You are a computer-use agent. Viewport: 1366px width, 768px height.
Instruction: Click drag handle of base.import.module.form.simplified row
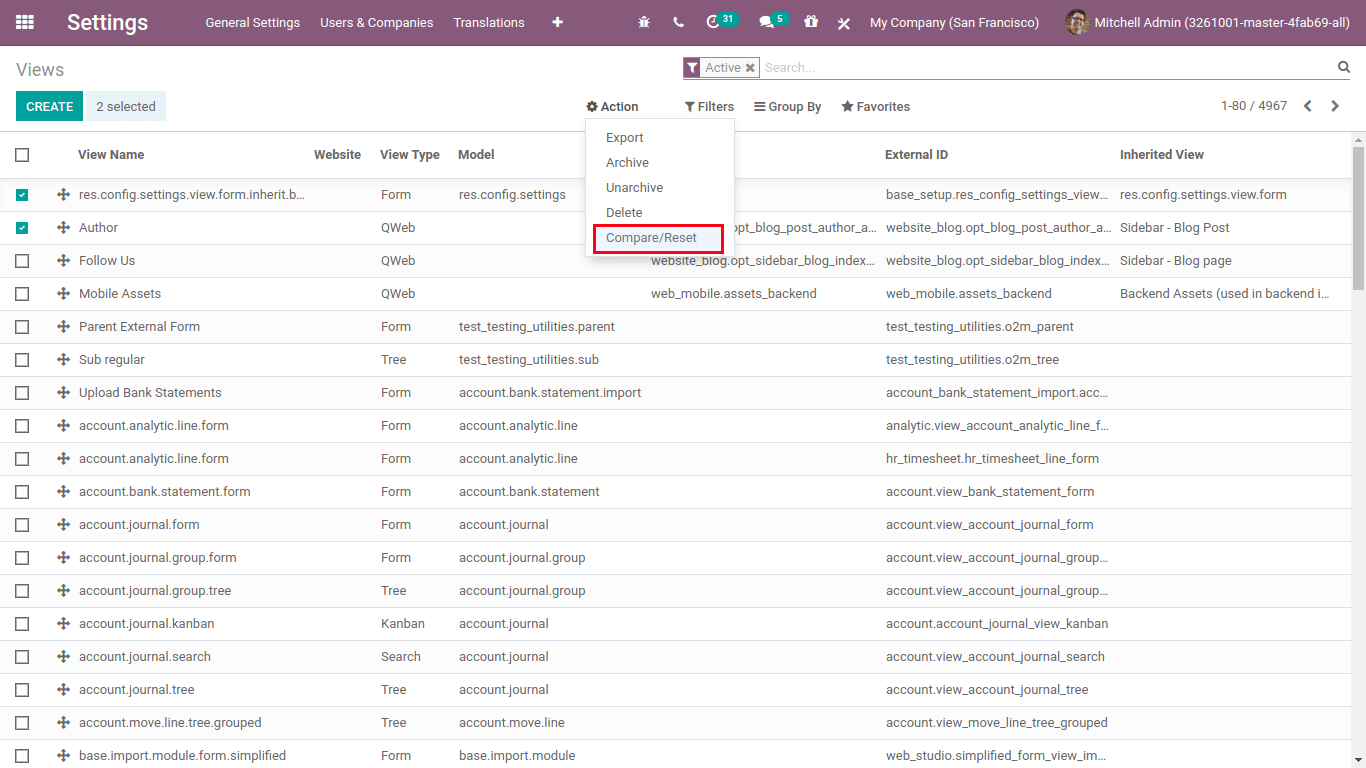[63, 756]
